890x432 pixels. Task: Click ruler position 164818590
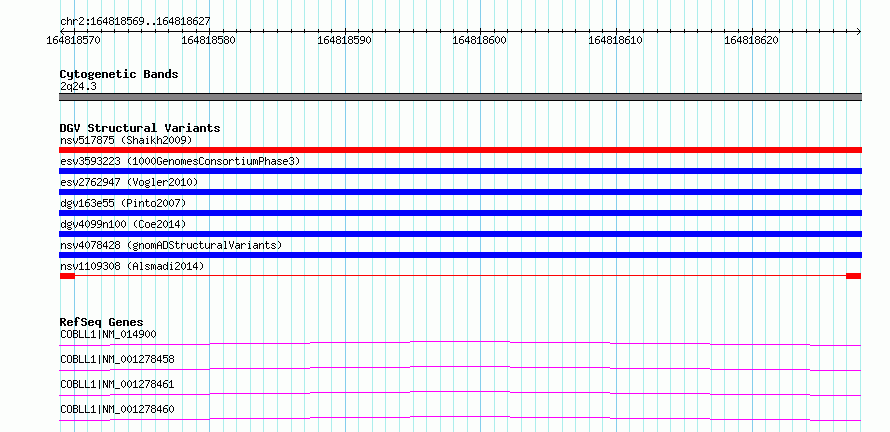[x=345, y=40]
